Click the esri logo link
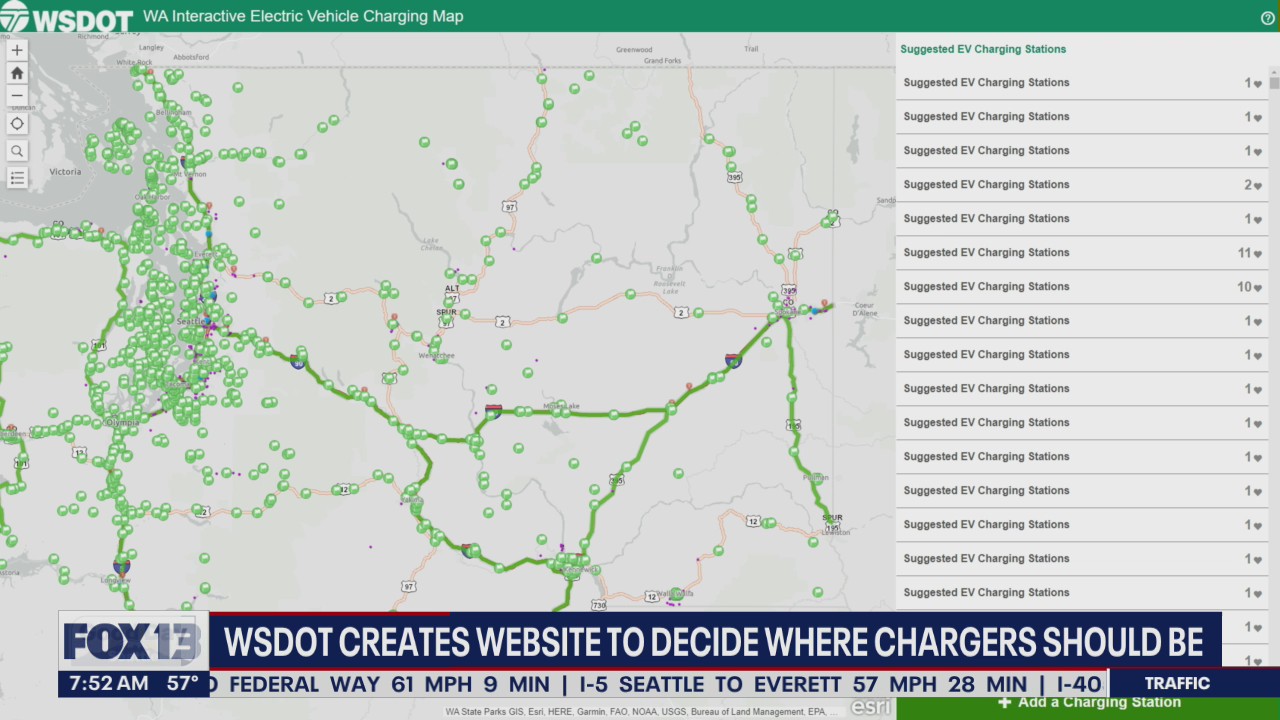 click(869, 707)
